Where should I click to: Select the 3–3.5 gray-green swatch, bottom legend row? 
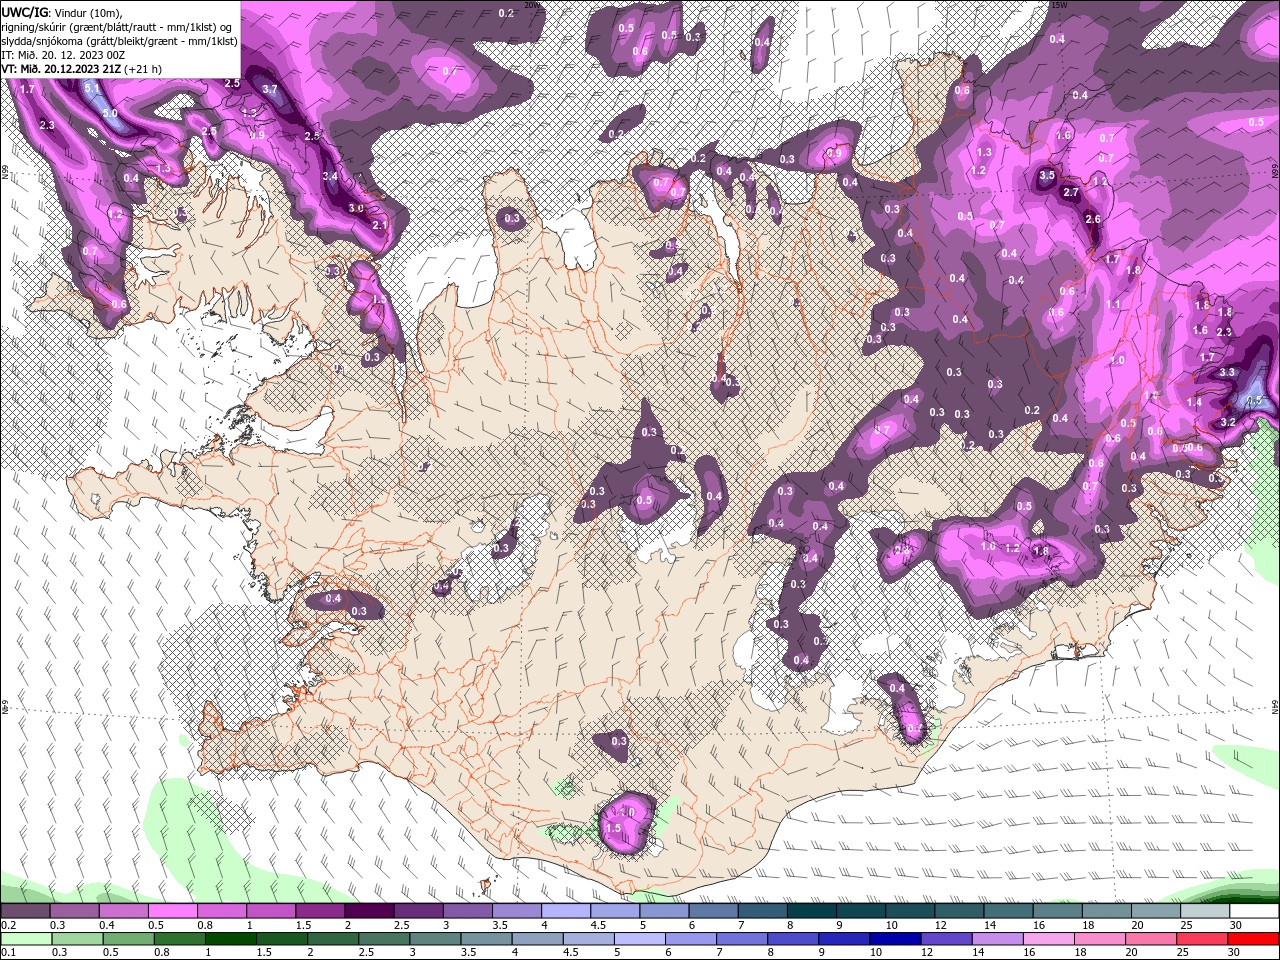click(x=435, y=938)
